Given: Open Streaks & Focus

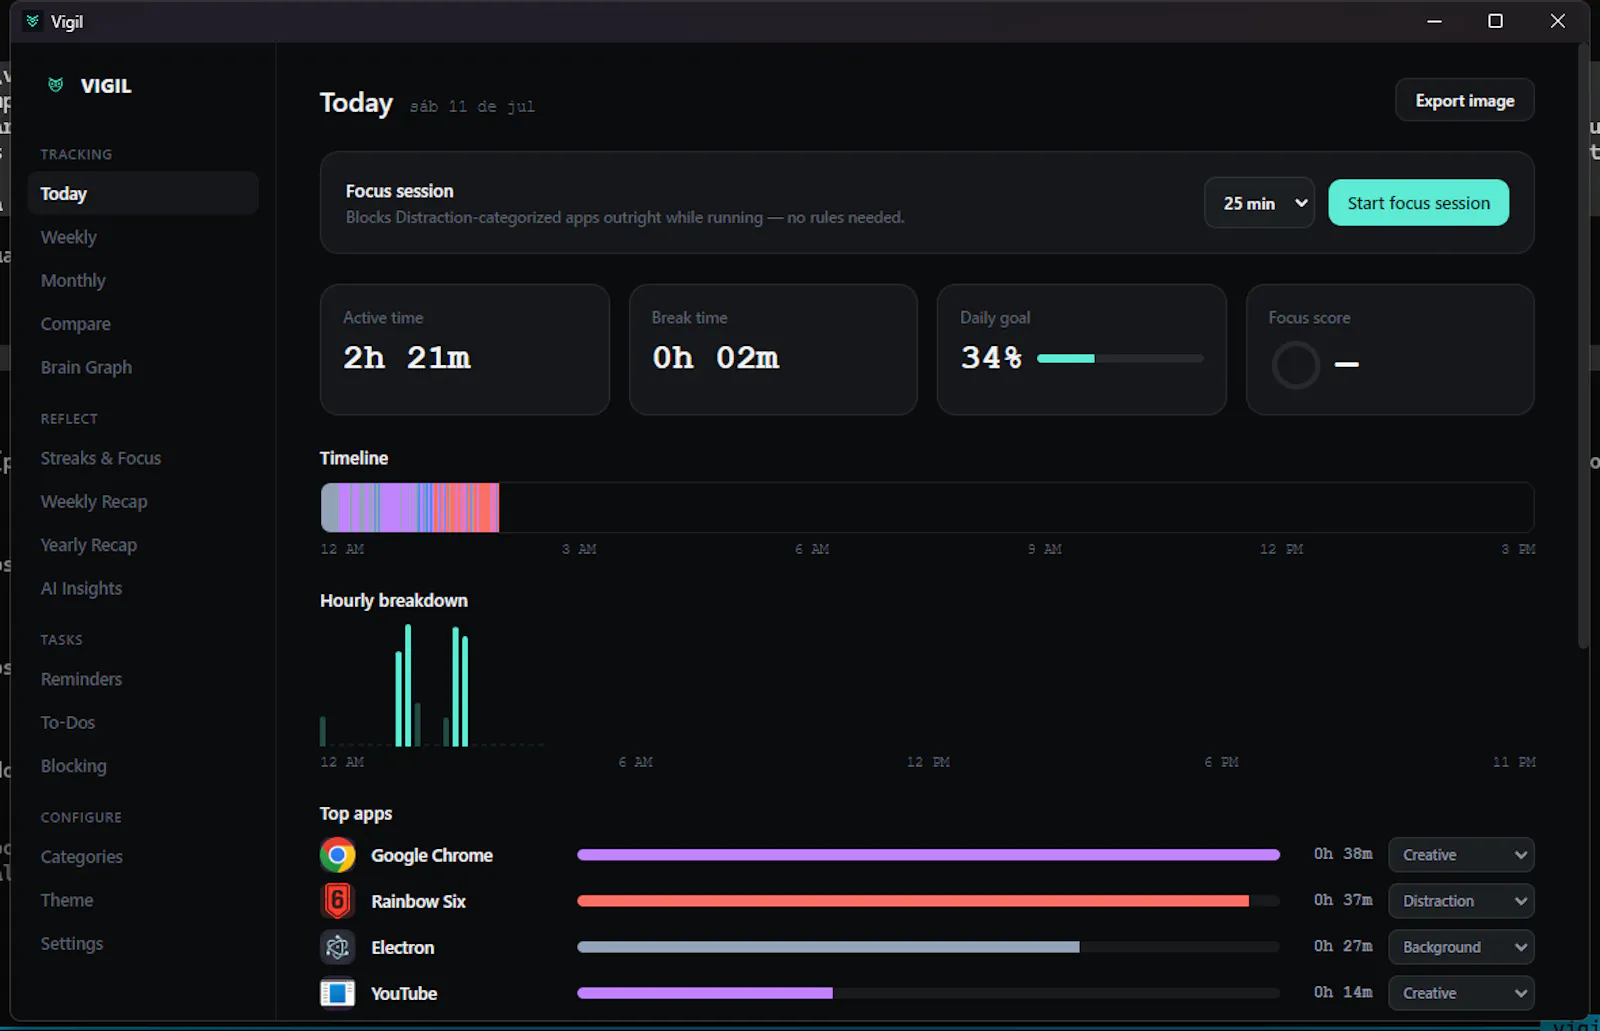Looking at the screenshot, I should tap(143, 458).
